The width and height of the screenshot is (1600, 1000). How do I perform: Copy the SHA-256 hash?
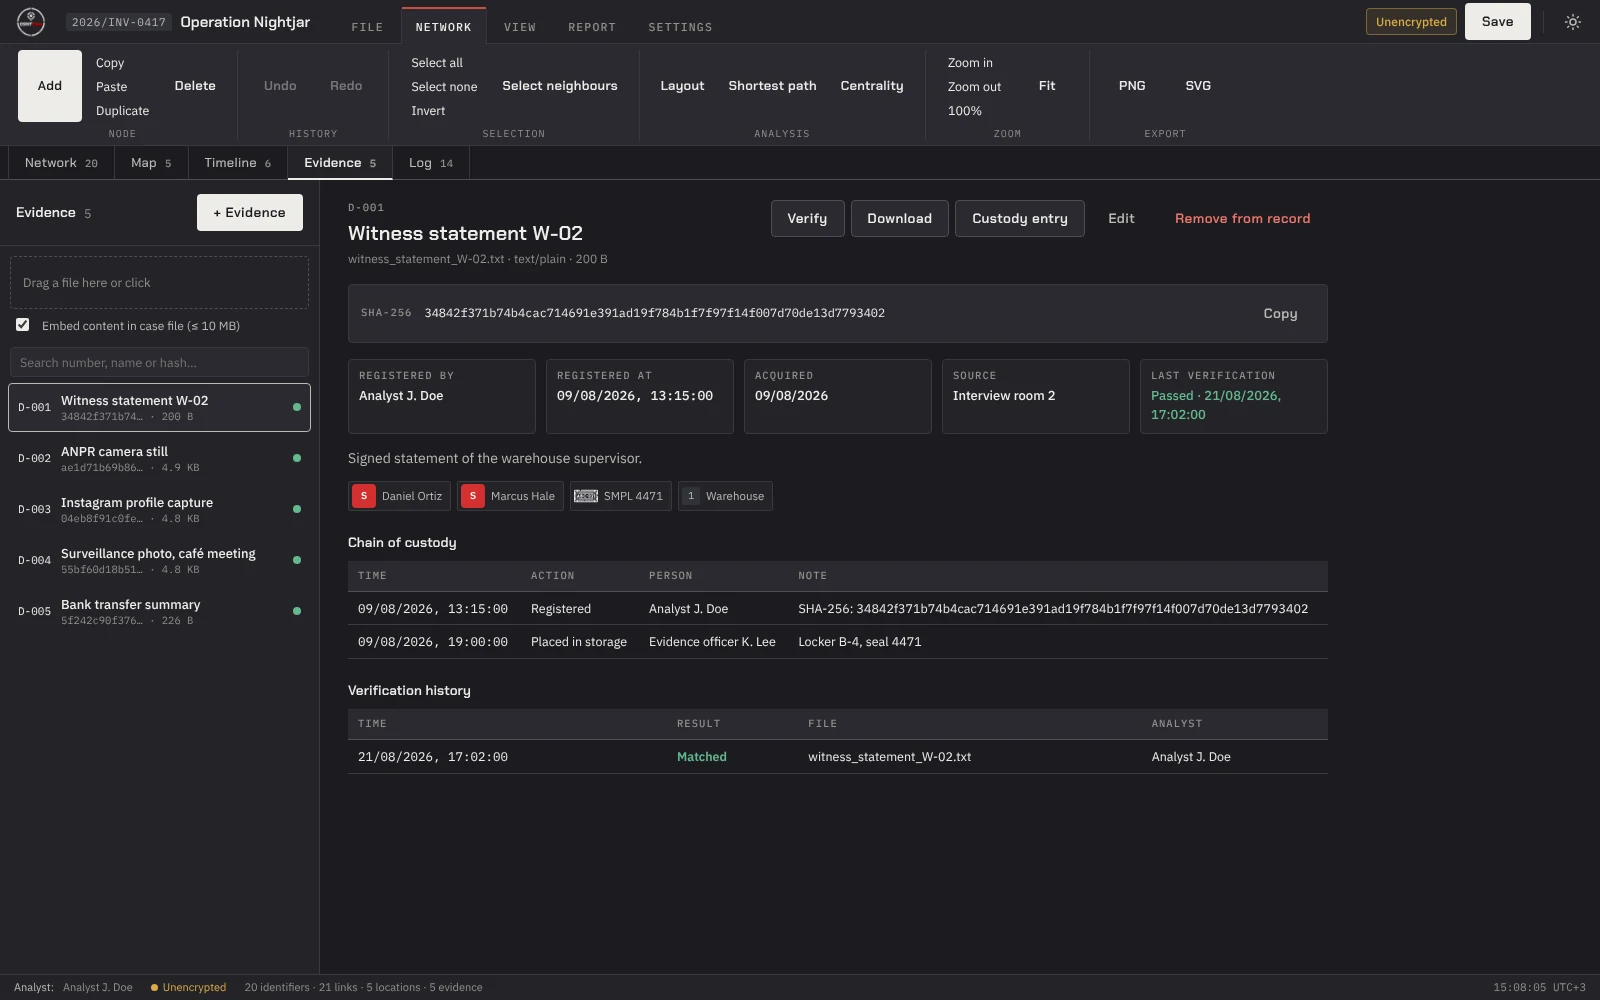coord(1280,314)
